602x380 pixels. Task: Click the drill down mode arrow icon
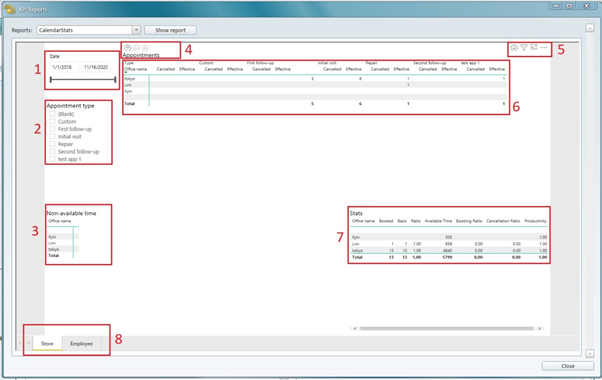pos(514,48)
